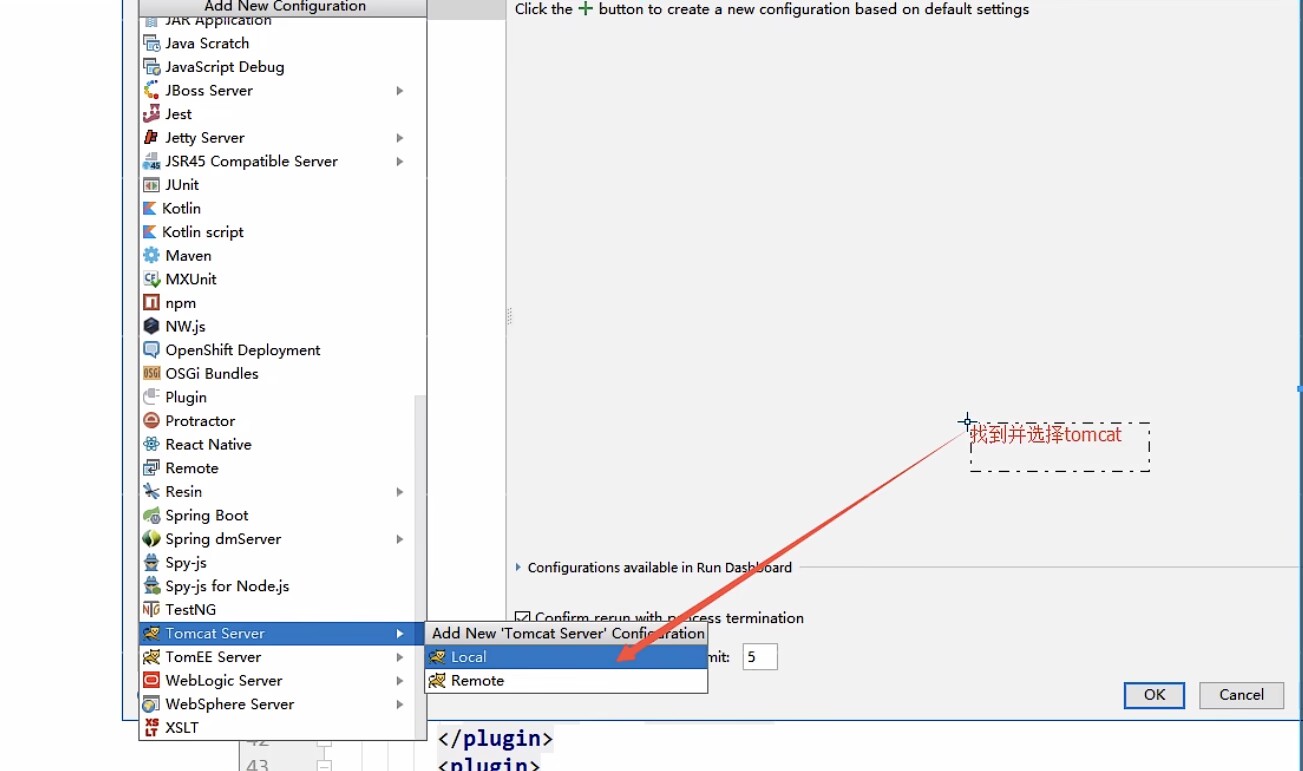The height and width of the screenshot is (771, 1303).
Task: Click the Jetty Server icon
Action: (x=152, y=138)
